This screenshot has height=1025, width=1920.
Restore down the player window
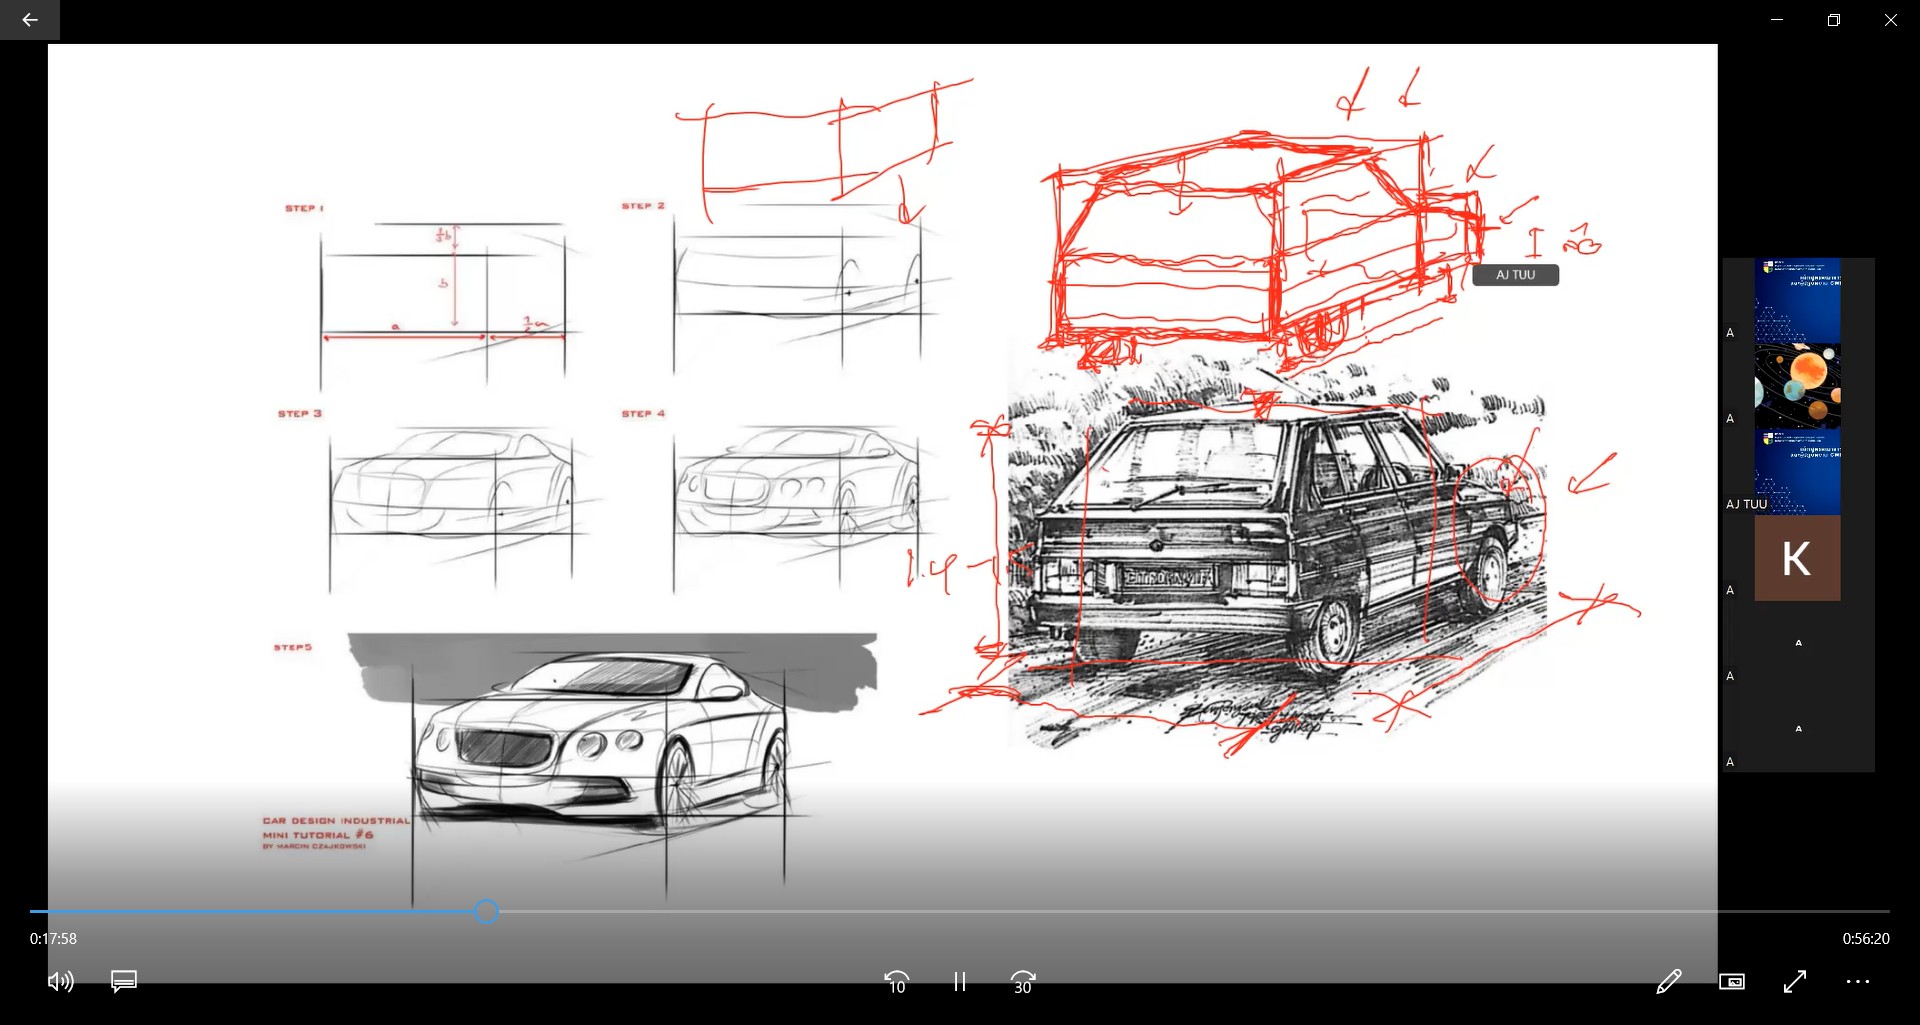tap(1834, 20)
